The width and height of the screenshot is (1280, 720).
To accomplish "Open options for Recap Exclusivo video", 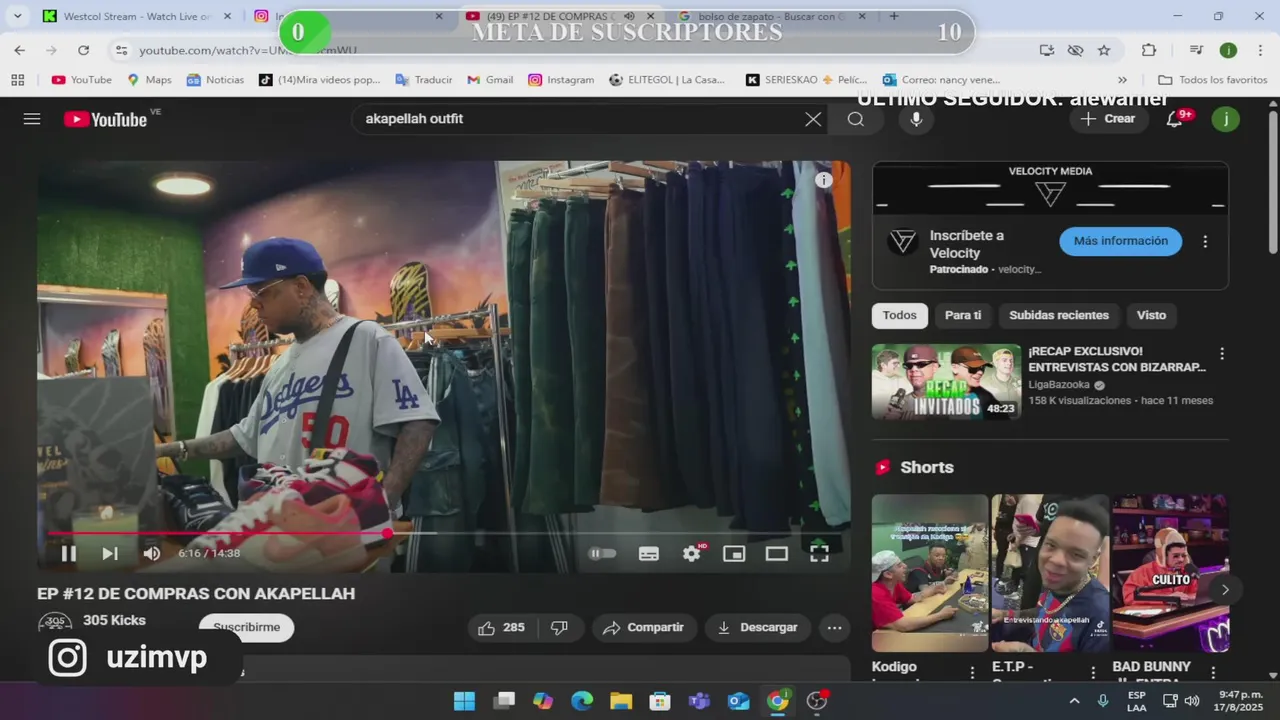I will click(1221, 354).
